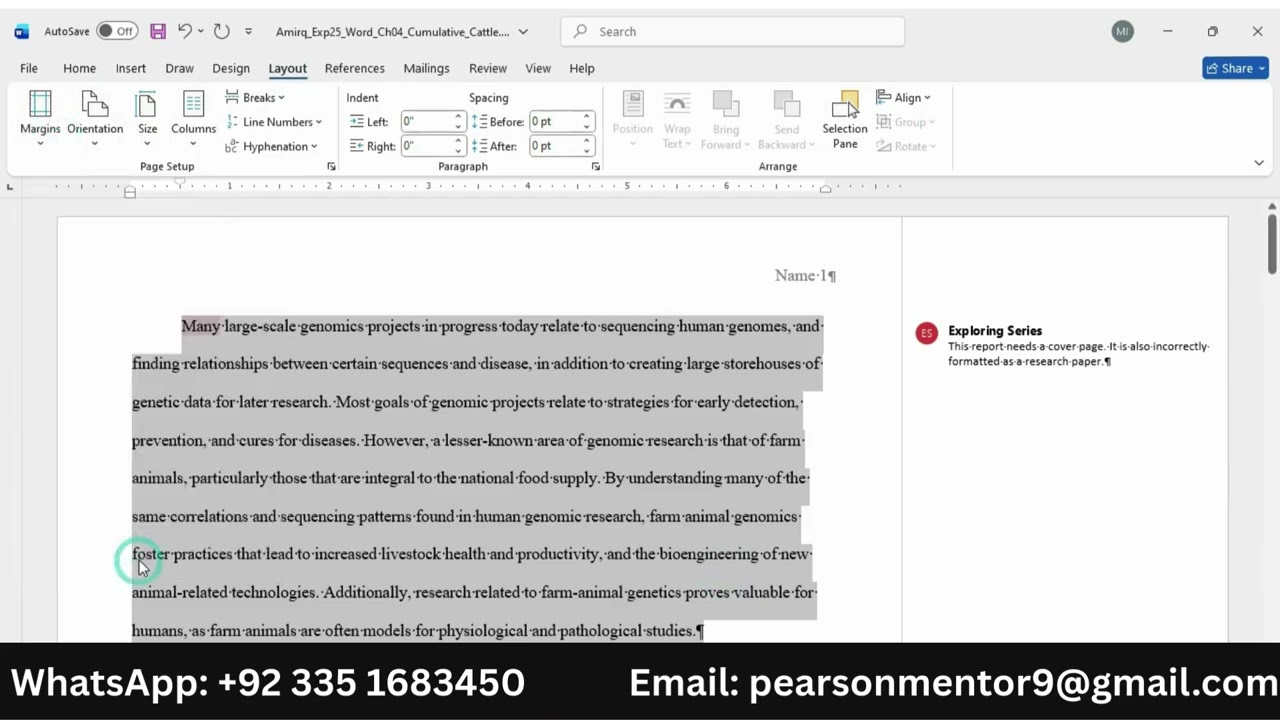Open the Selection Pane
Screen dimensions: 1280x720
[845, 119]
